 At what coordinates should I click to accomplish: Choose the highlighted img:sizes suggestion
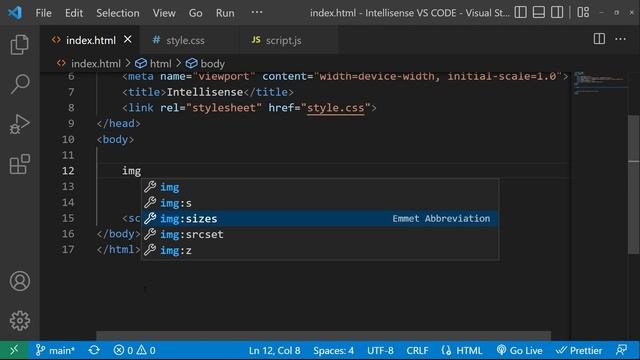click(x=320, y=218)
